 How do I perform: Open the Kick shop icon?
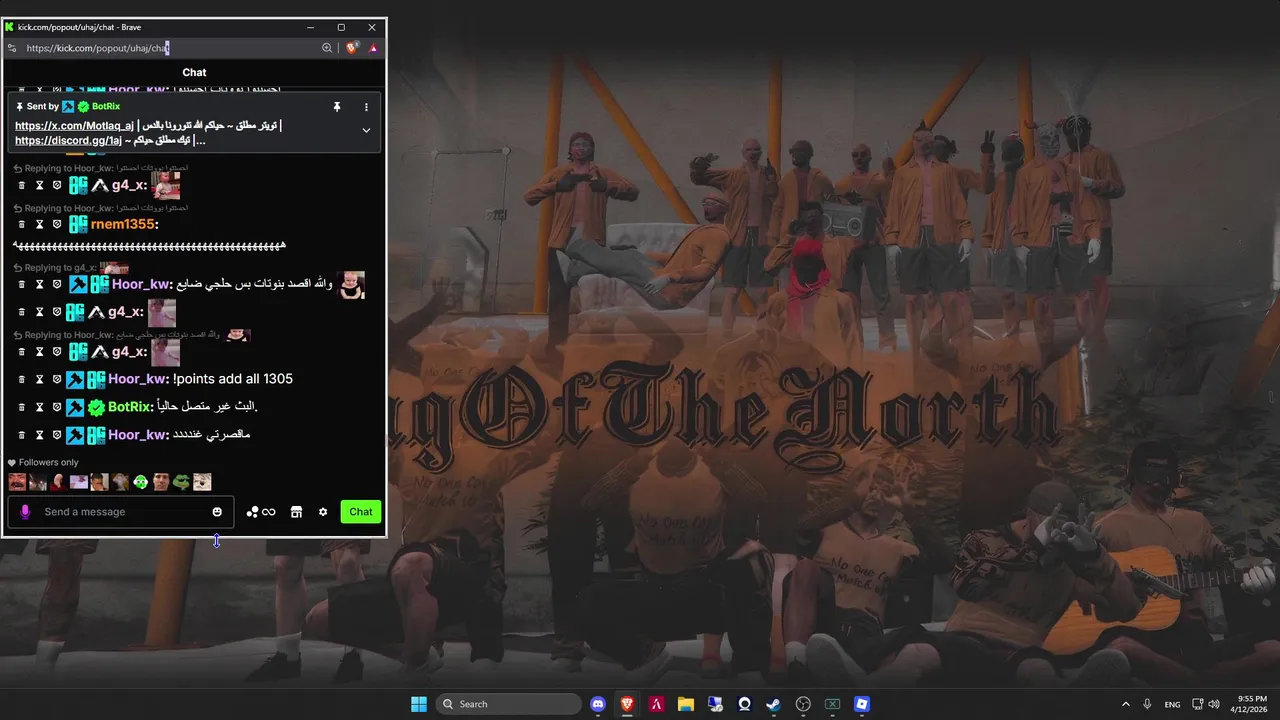point(296,512)
